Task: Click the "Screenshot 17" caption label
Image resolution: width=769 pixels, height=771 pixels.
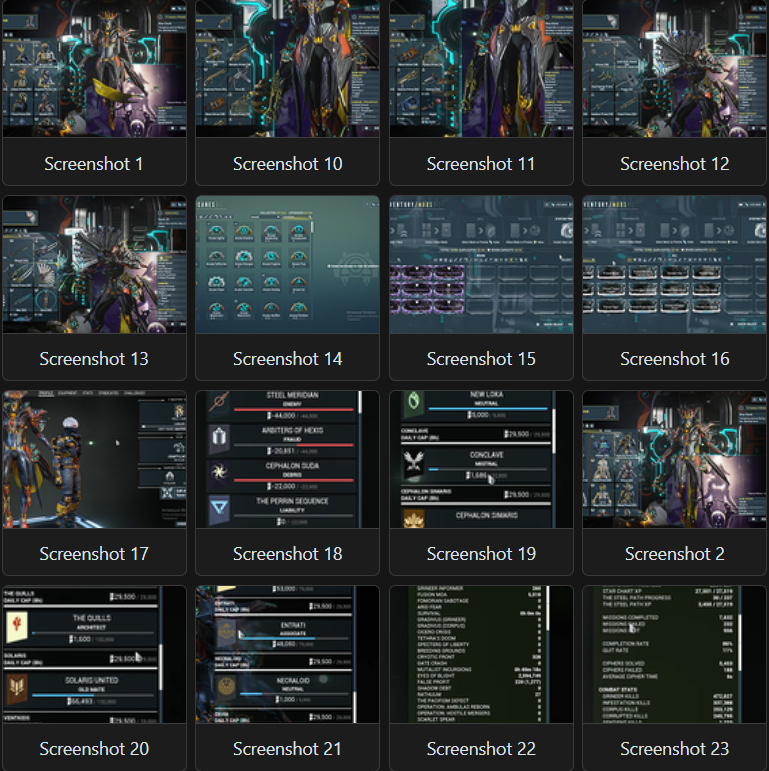Action: (x=94, y=553)
